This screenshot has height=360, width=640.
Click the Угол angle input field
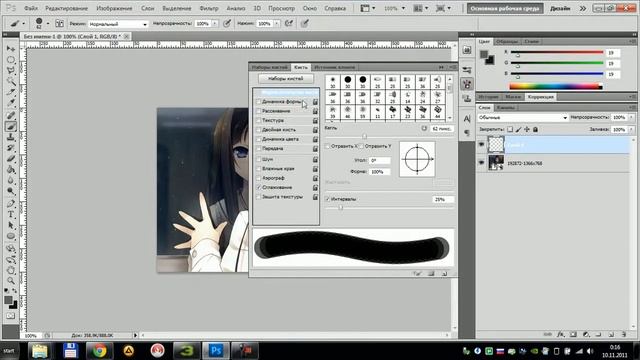click(380, 160)
